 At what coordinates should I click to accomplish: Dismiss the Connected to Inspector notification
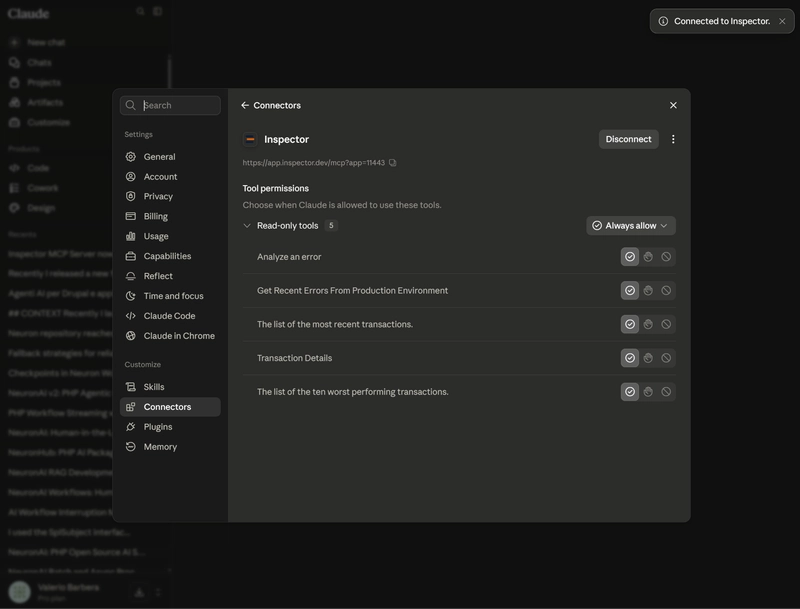click(x=782, y=21)
